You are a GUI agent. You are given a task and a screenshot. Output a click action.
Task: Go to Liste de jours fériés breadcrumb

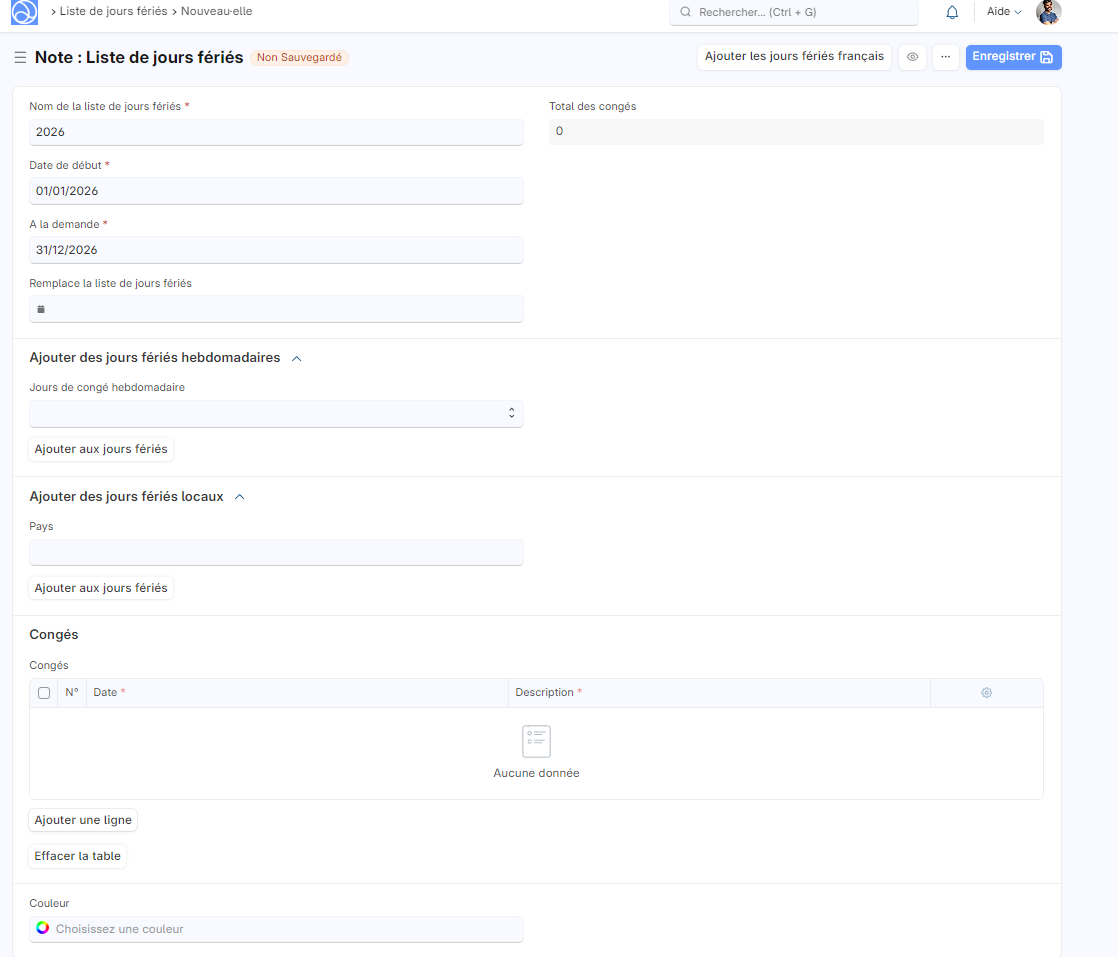[x=113, y=12]
